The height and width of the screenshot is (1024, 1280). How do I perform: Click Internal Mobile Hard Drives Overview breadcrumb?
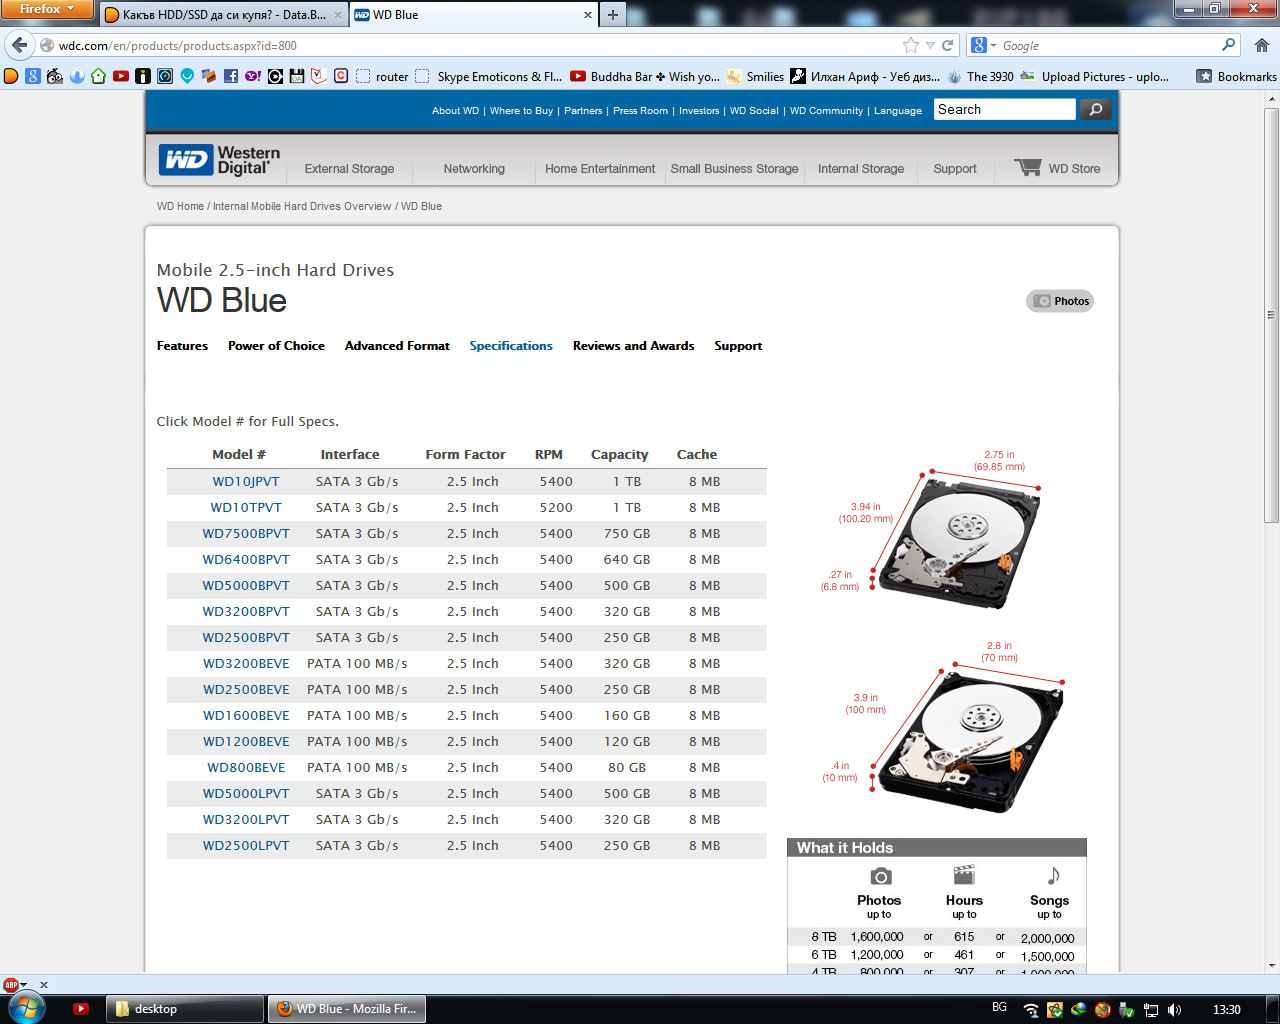tap(302, 206)
